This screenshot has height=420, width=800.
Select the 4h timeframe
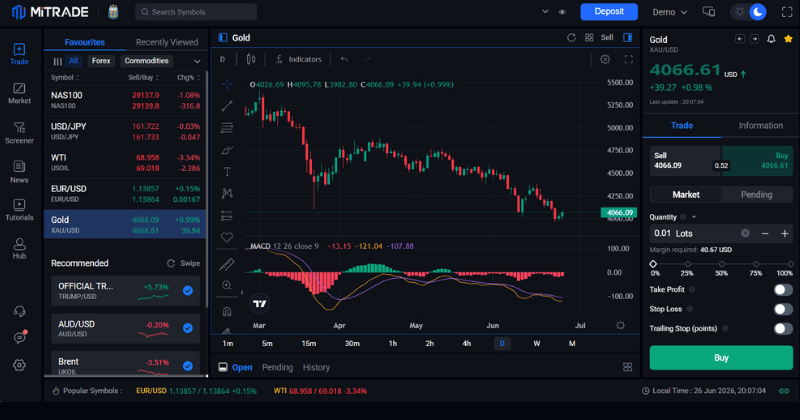pos(467,343)
